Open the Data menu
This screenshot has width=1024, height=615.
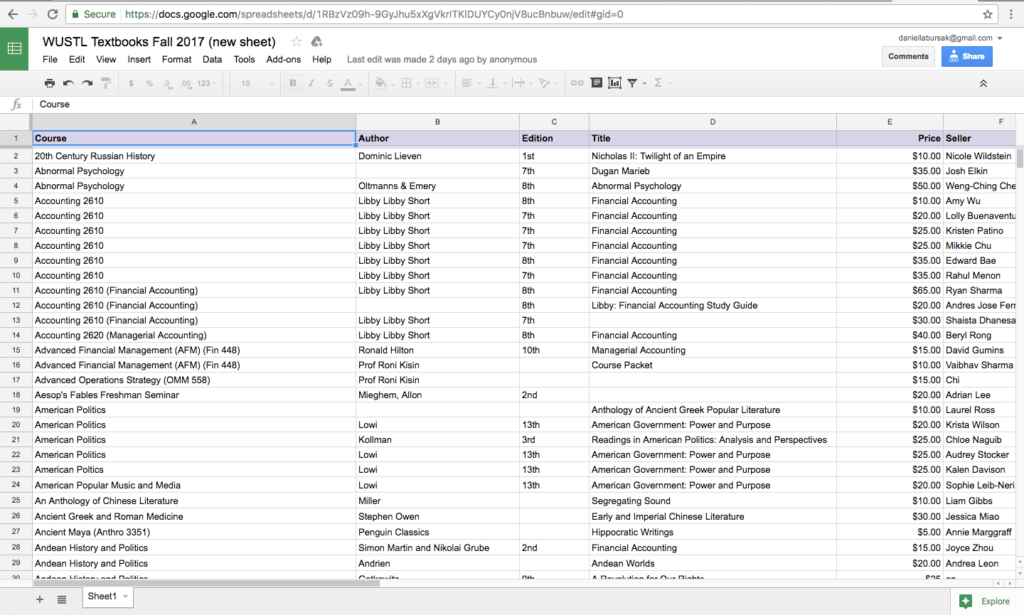[x=211, y=59]
